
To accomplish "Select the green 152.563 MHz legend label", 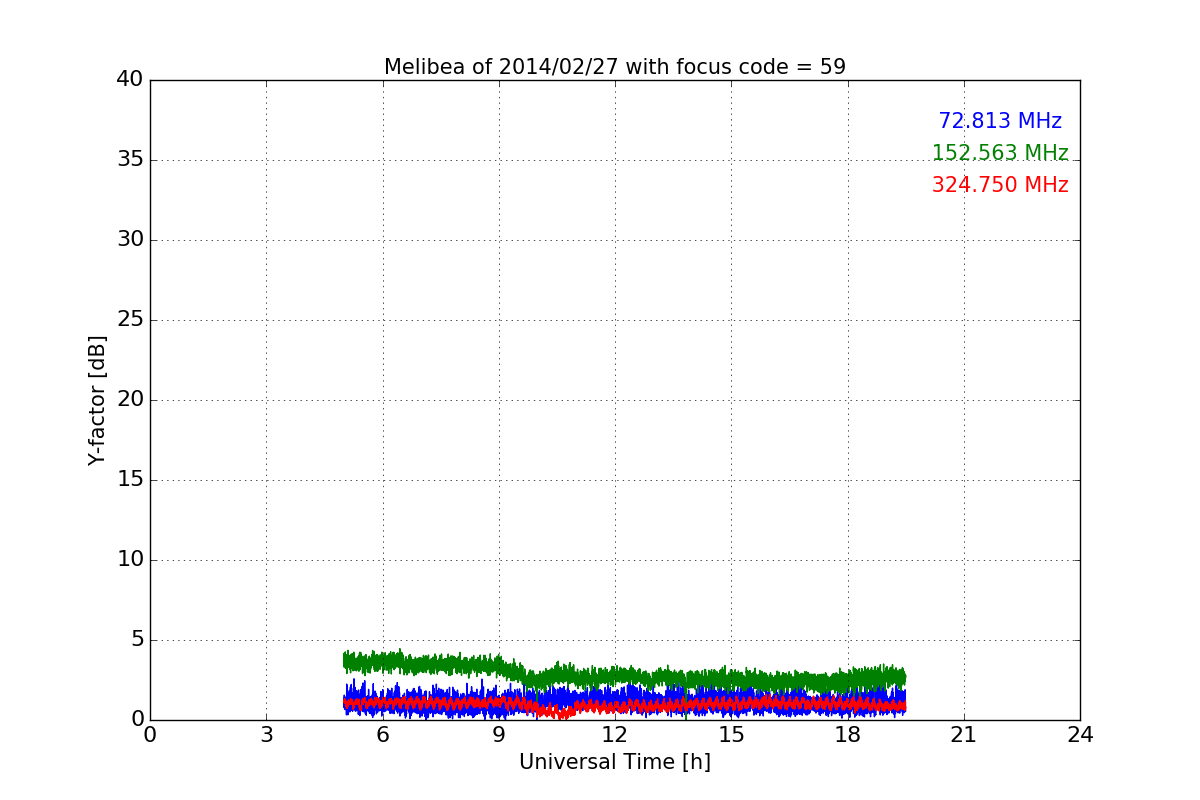I will pyautogui.click(x=1000, y=153).
